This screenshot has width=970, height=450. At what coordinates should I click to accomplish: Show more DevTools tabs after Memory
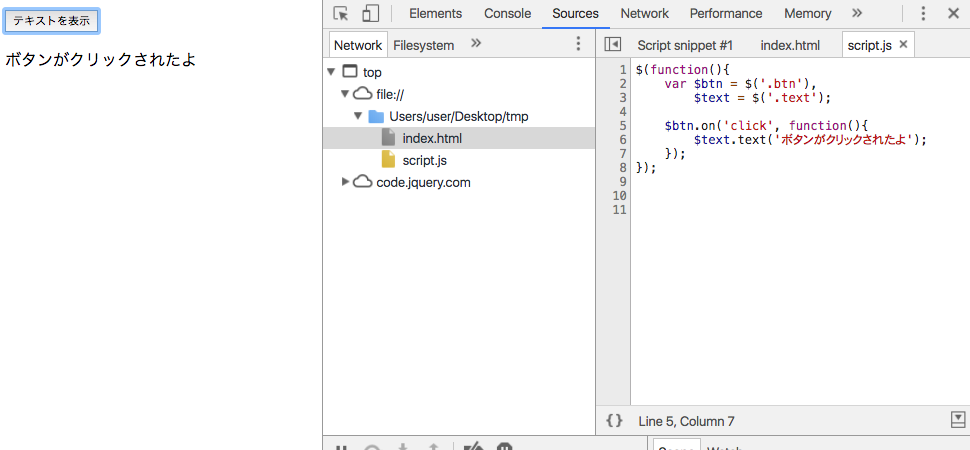pyautogui.click(x=857, y=13)
